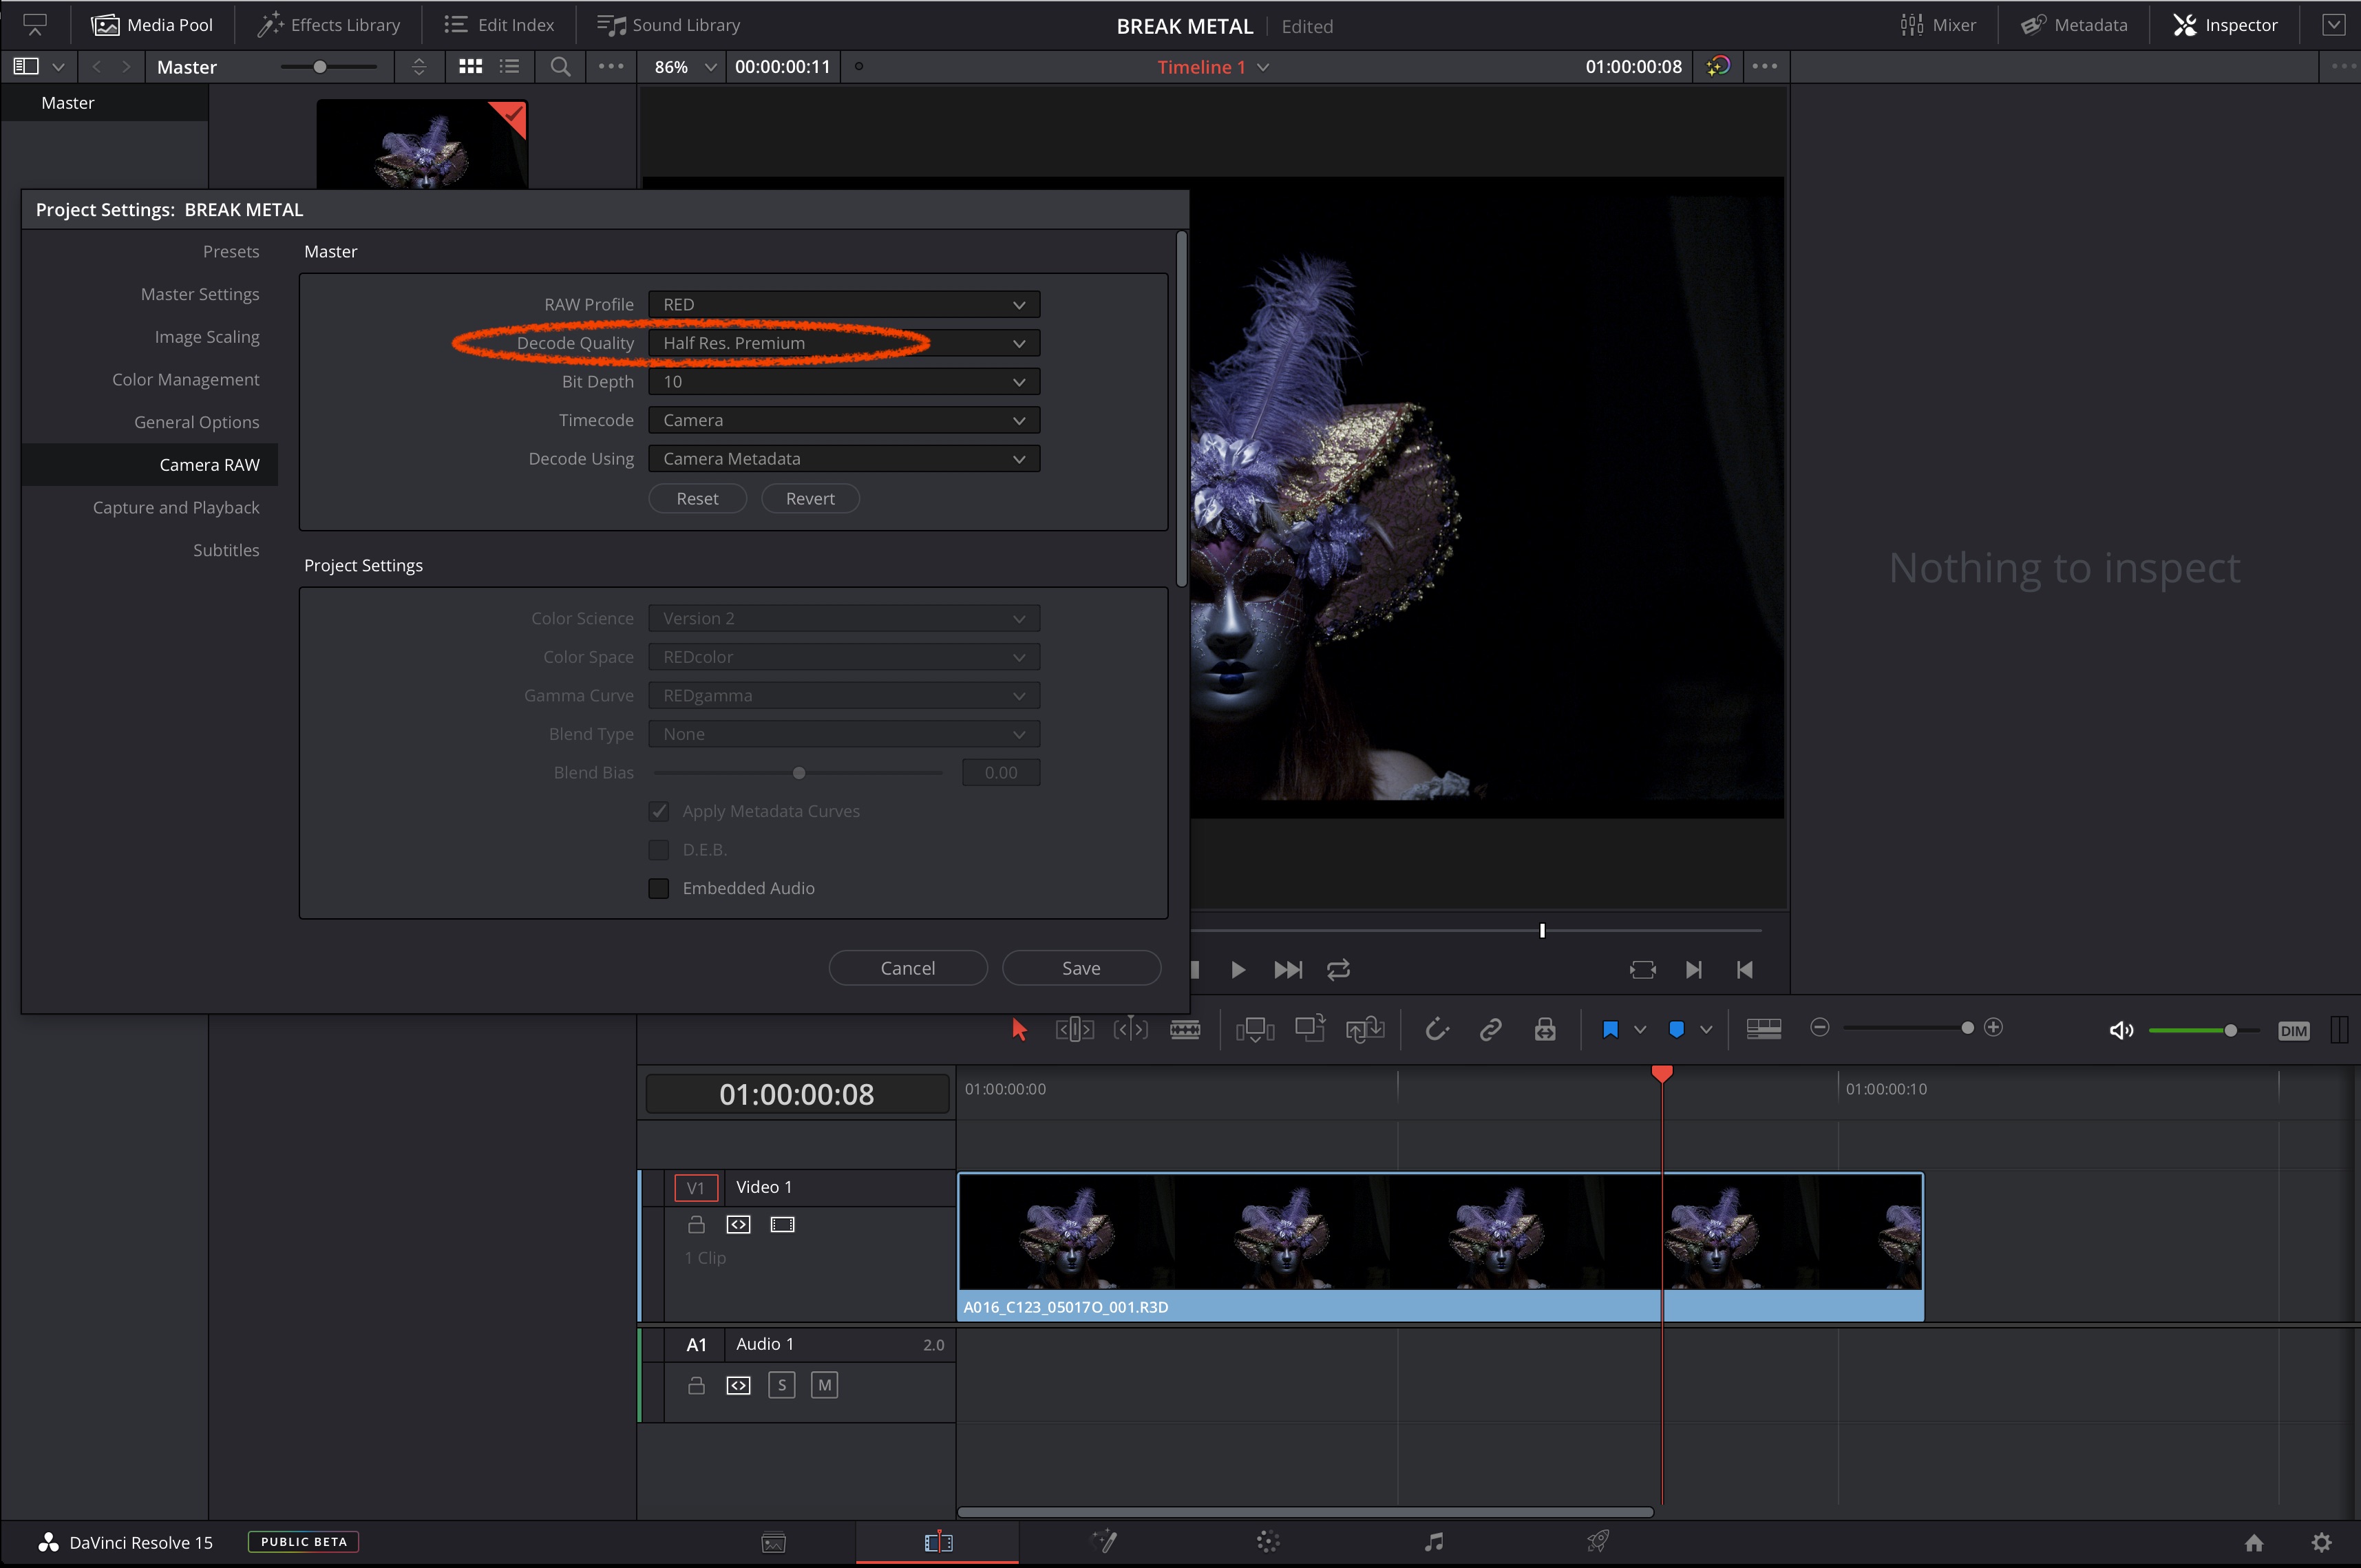The height and width of the screenshot is (1568, 2361).
Task: Click the zoom out minus icon
Action: click(x=1820, y=1027)
